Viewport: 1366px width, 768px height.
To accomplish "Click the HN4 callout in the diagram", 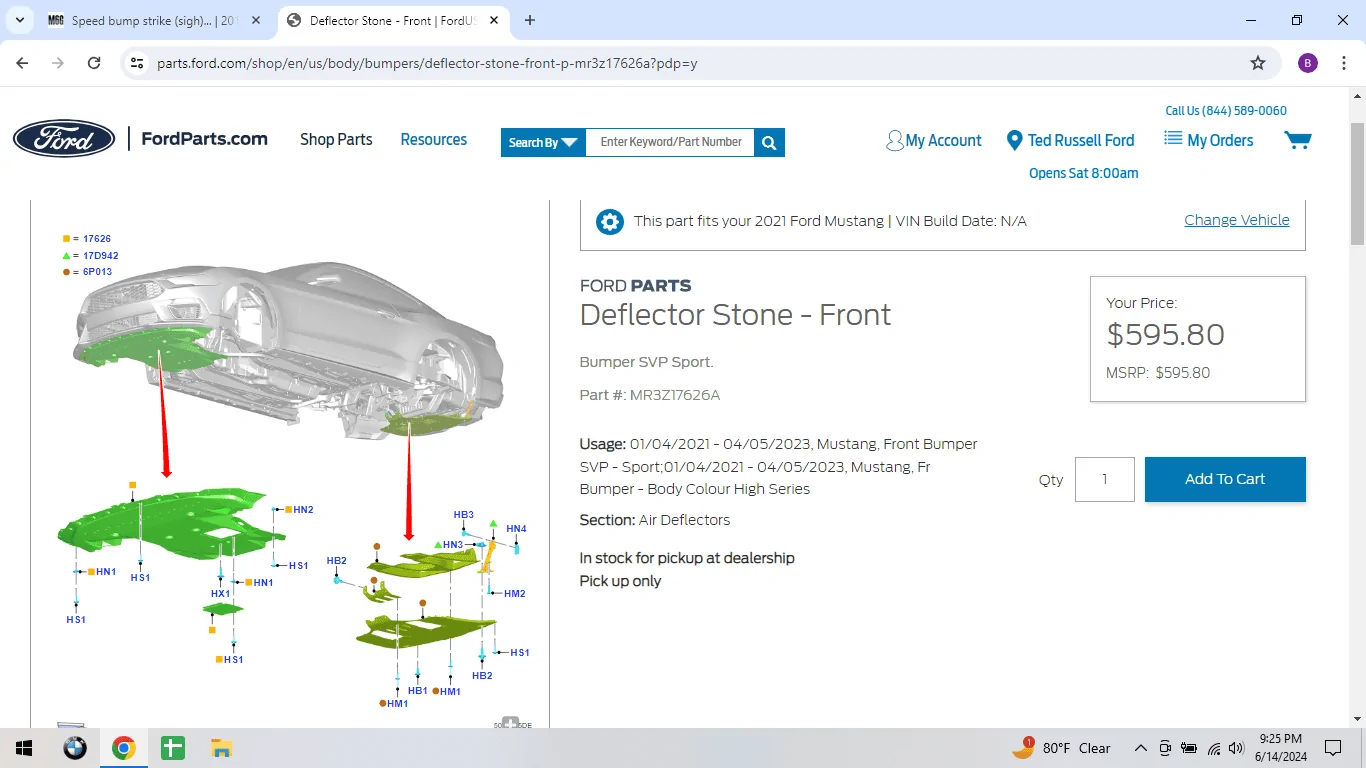I will click(516, 529).
